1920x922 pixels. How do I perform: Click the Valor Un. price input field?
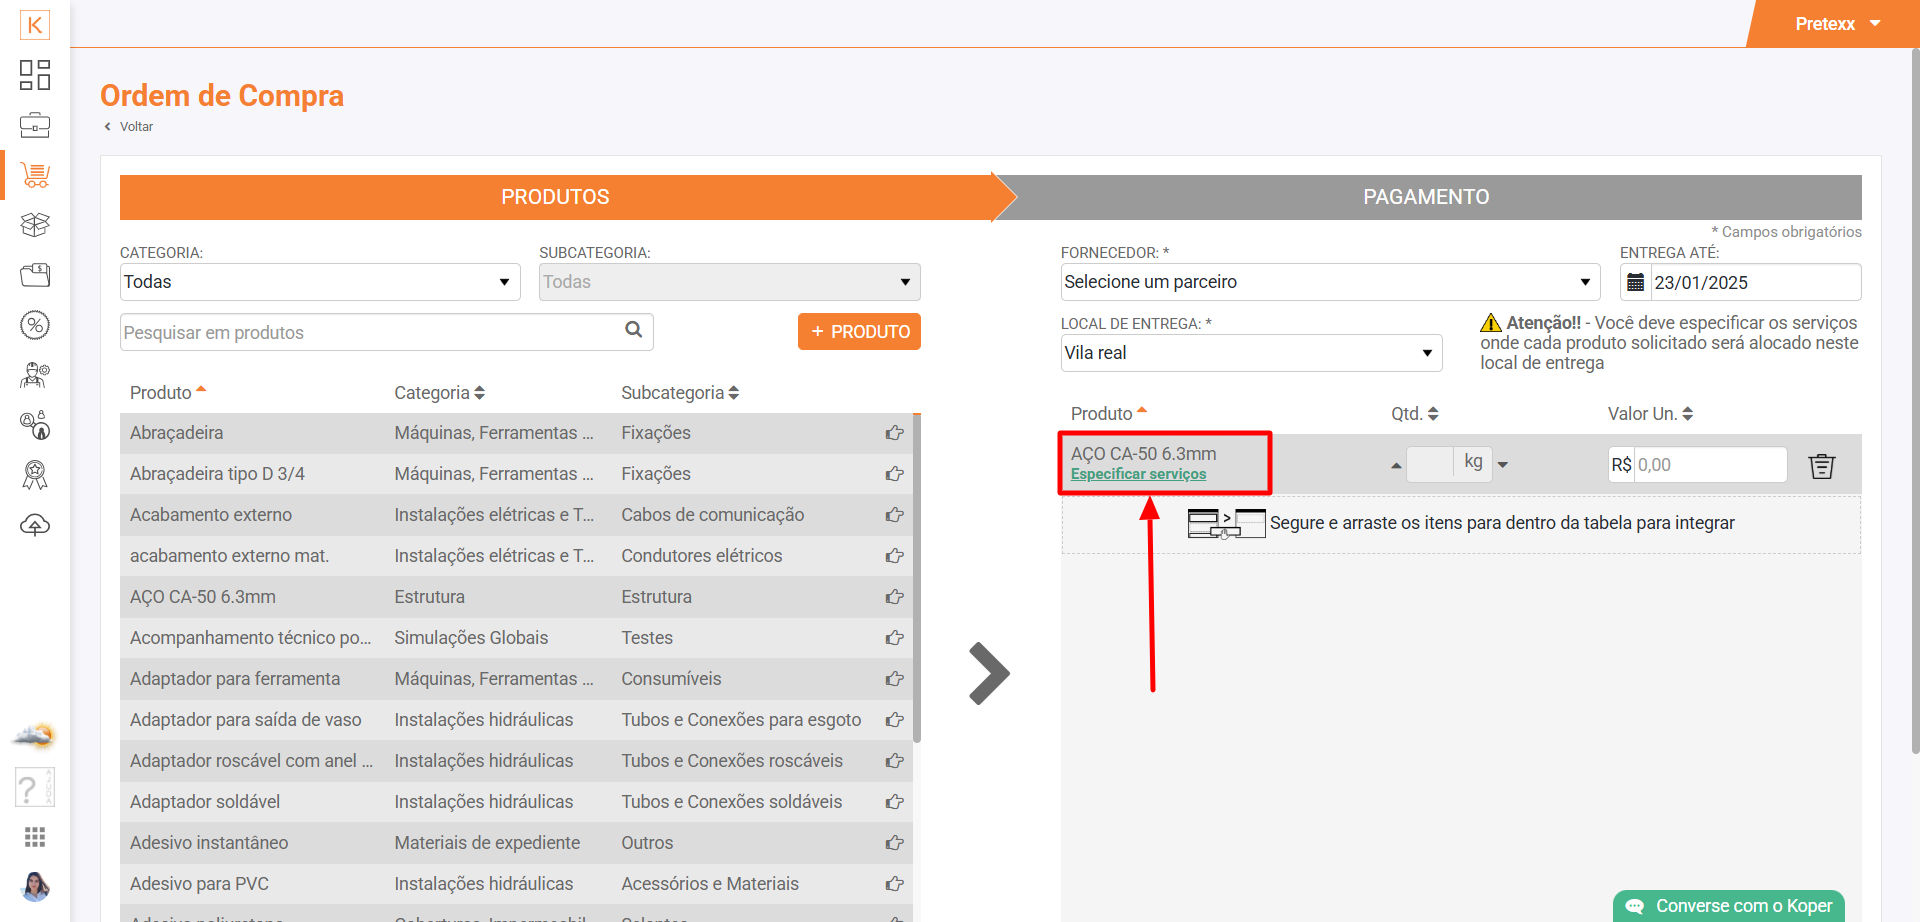1709,465
